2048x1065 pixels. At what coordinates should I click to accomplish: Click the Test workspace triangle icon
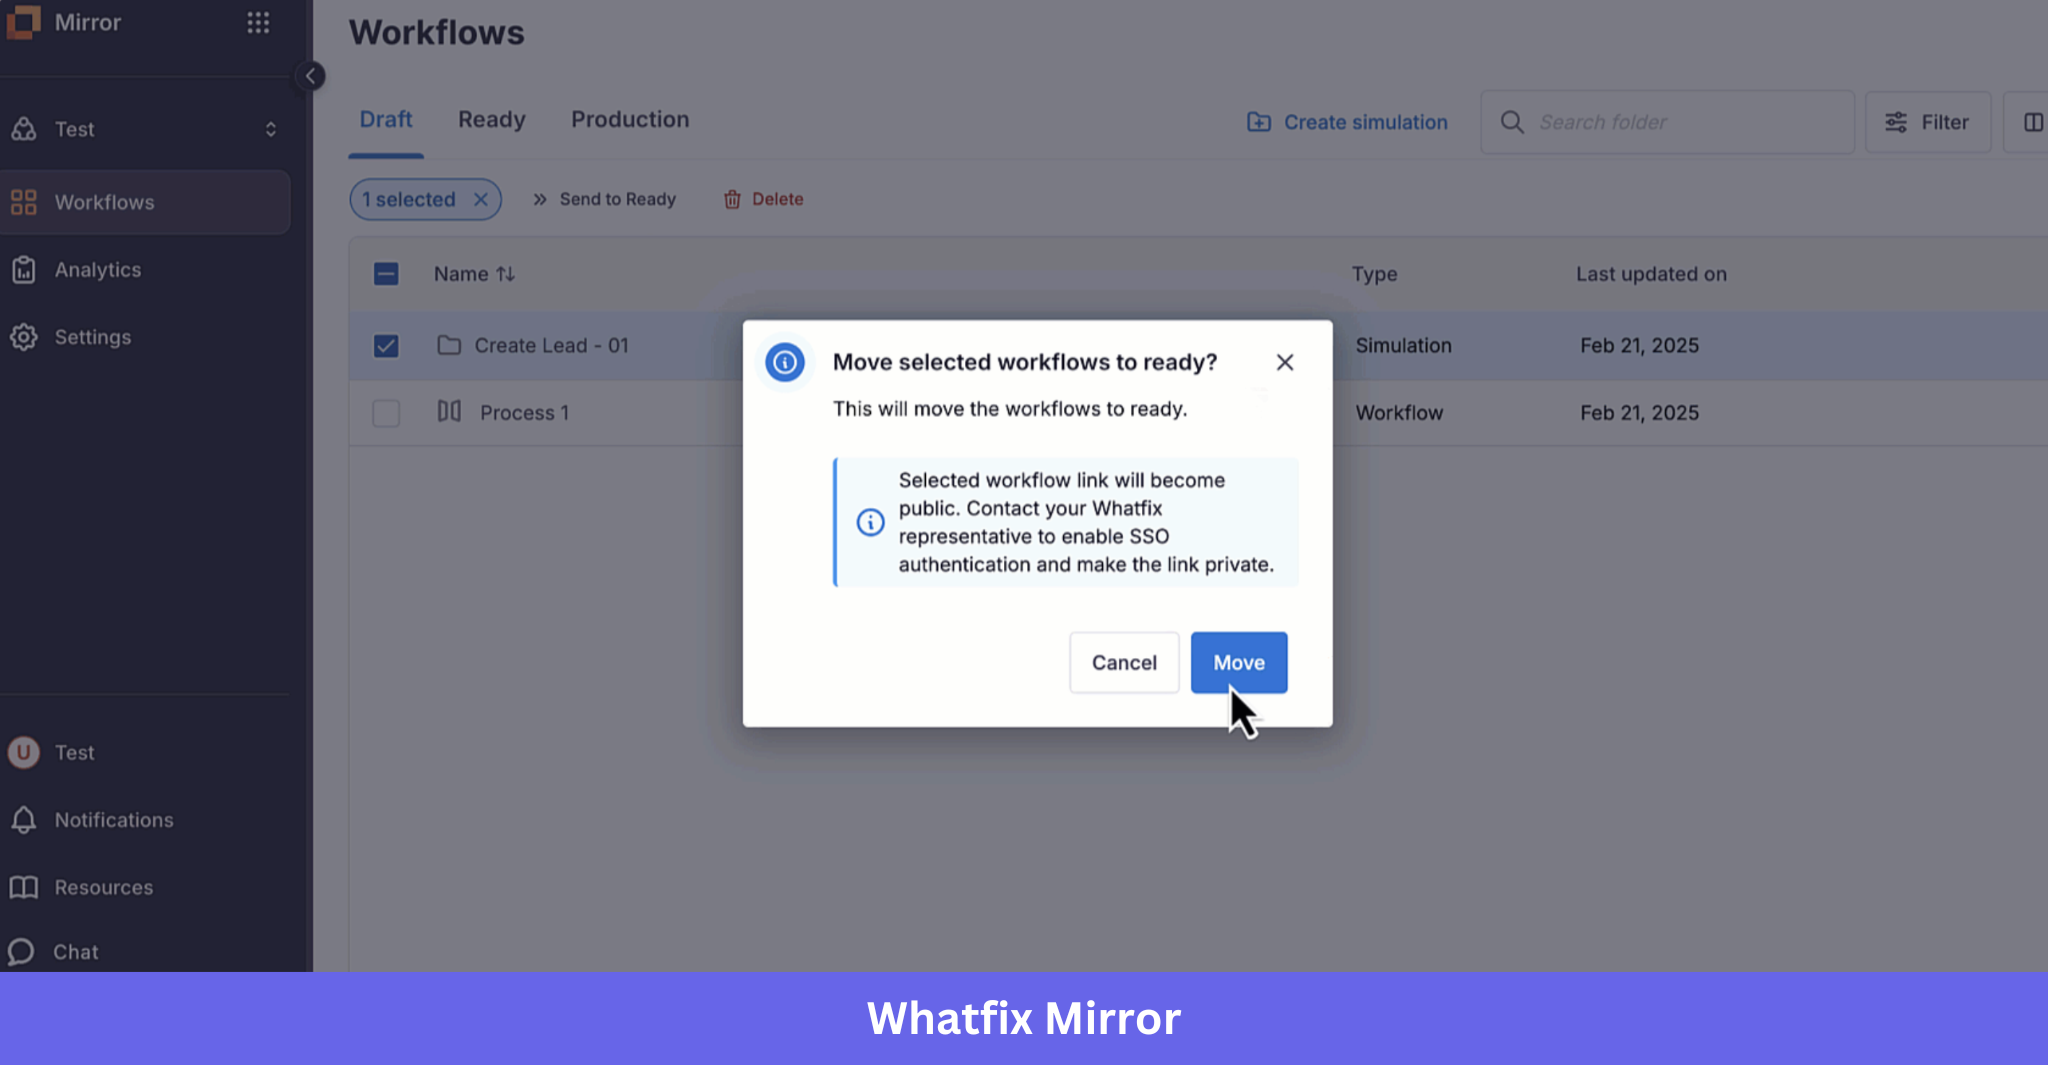click(x=24, y=129)
